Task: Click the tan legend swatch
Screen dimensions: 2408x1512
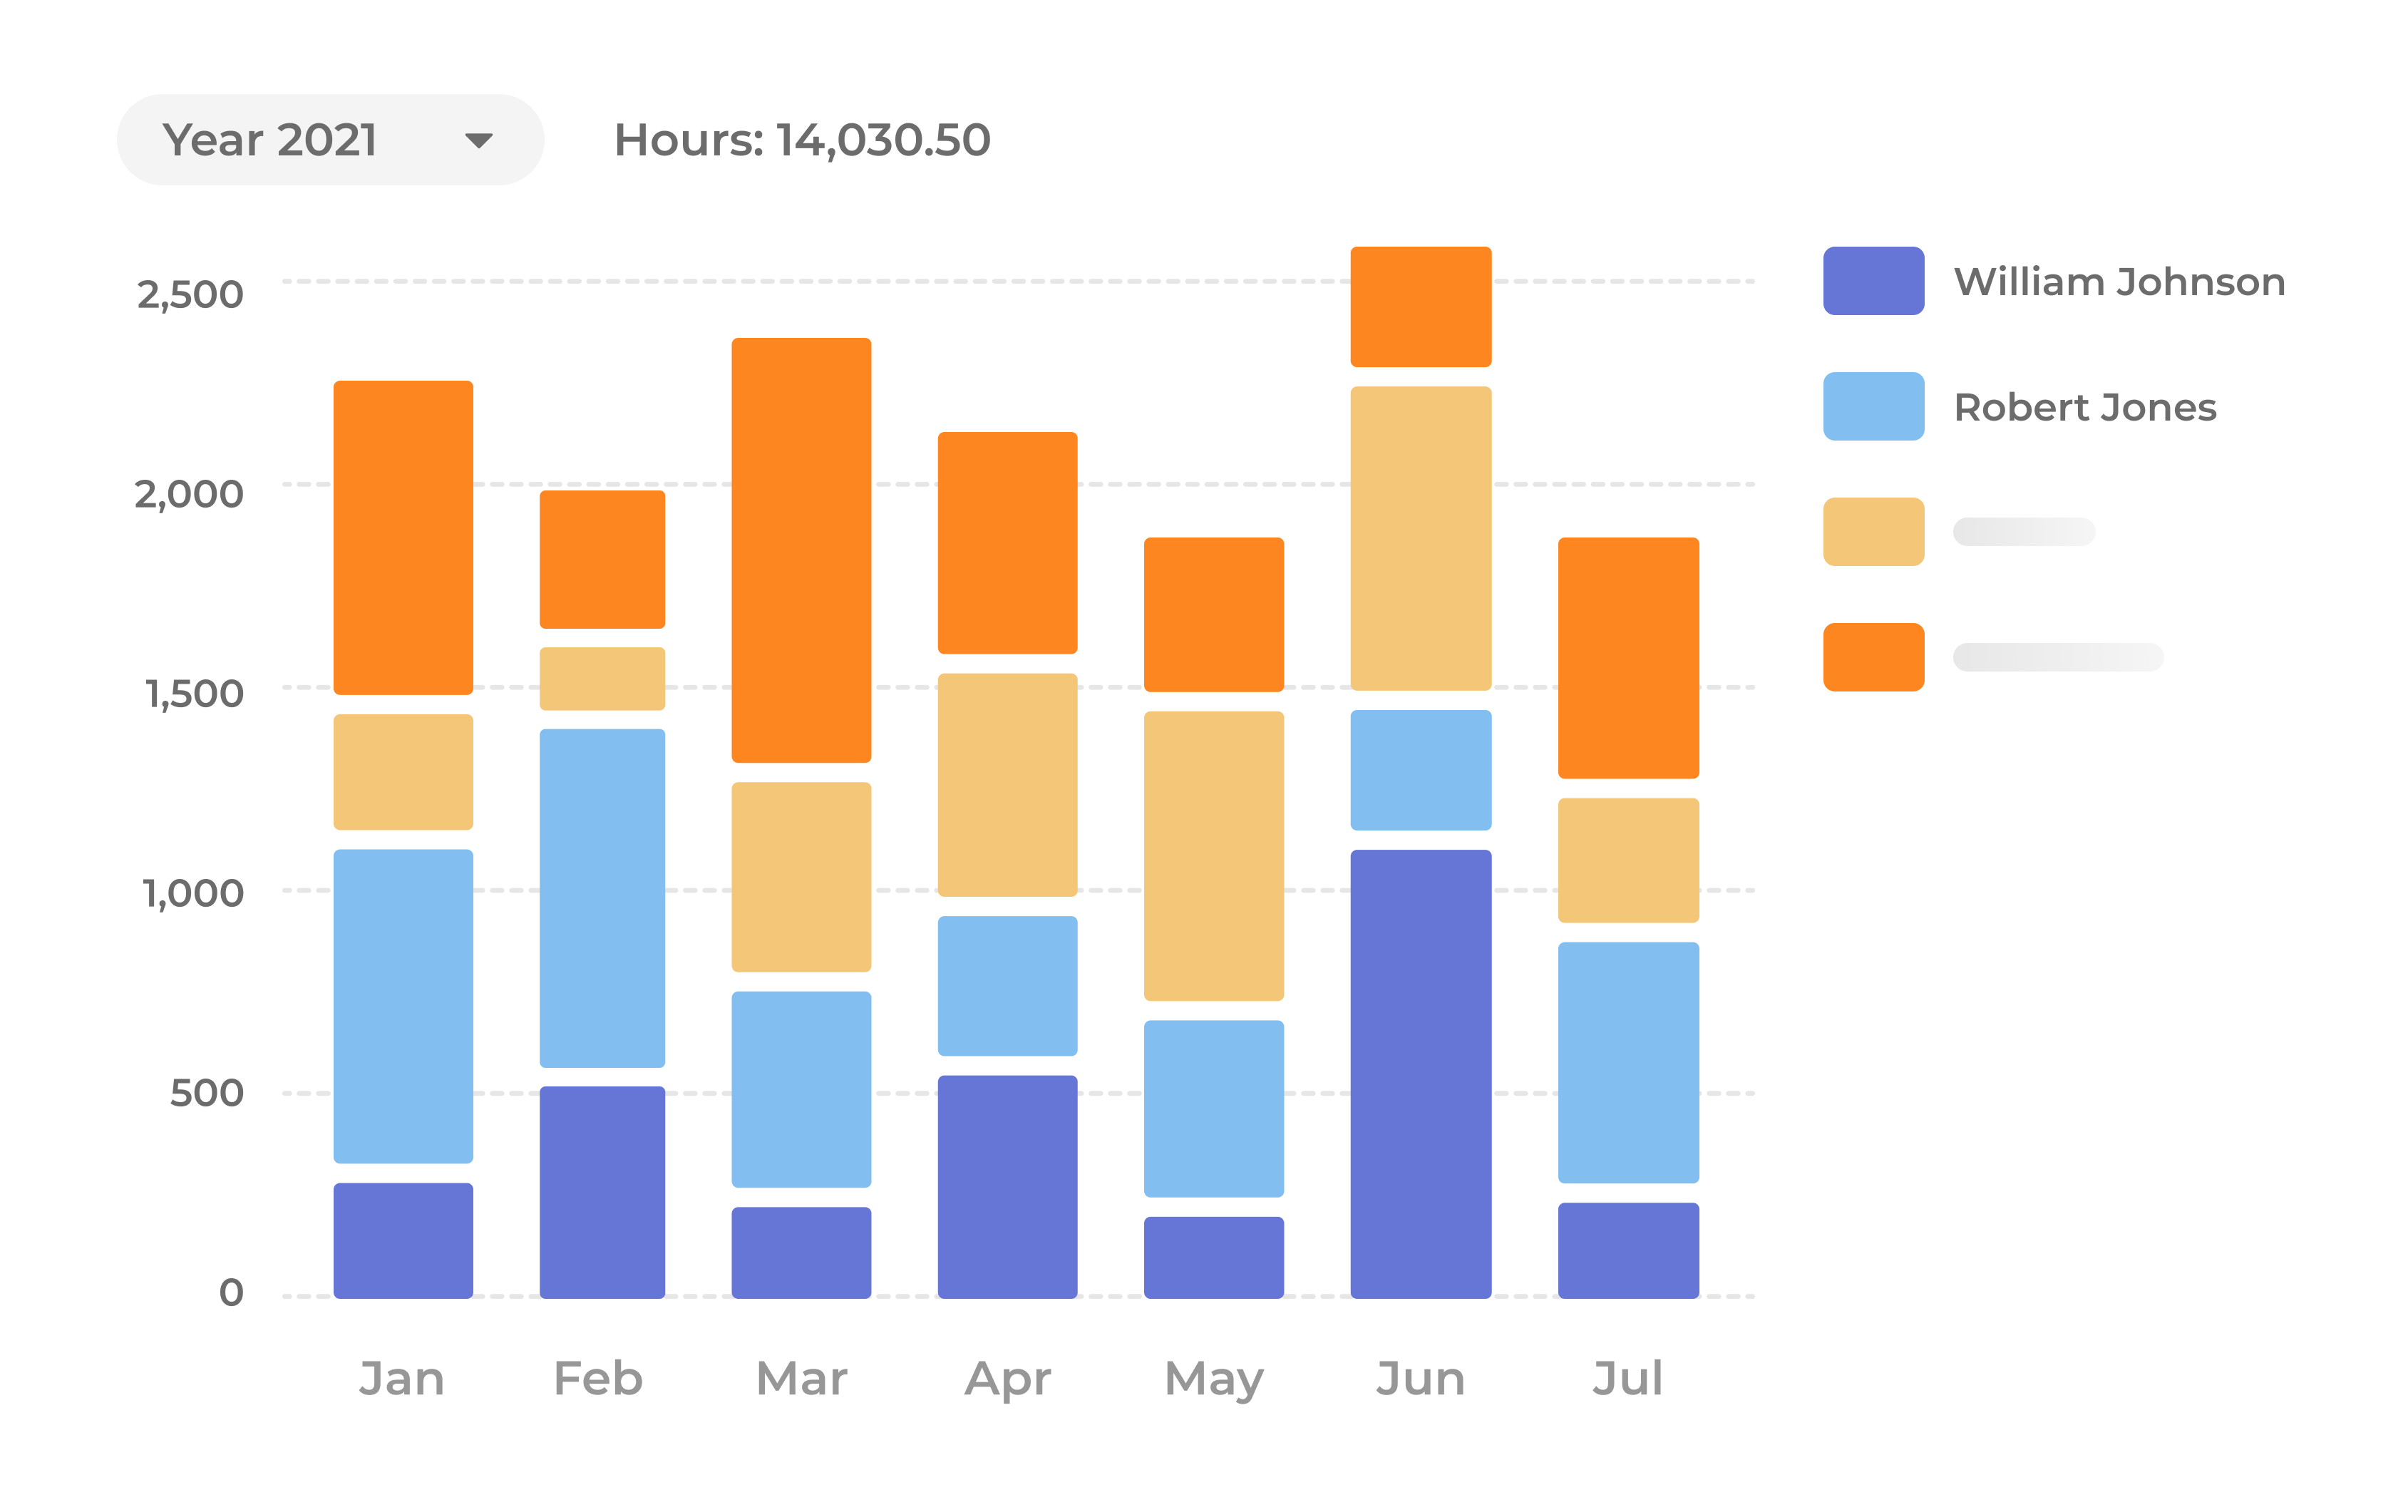Action: (1873, 532)
